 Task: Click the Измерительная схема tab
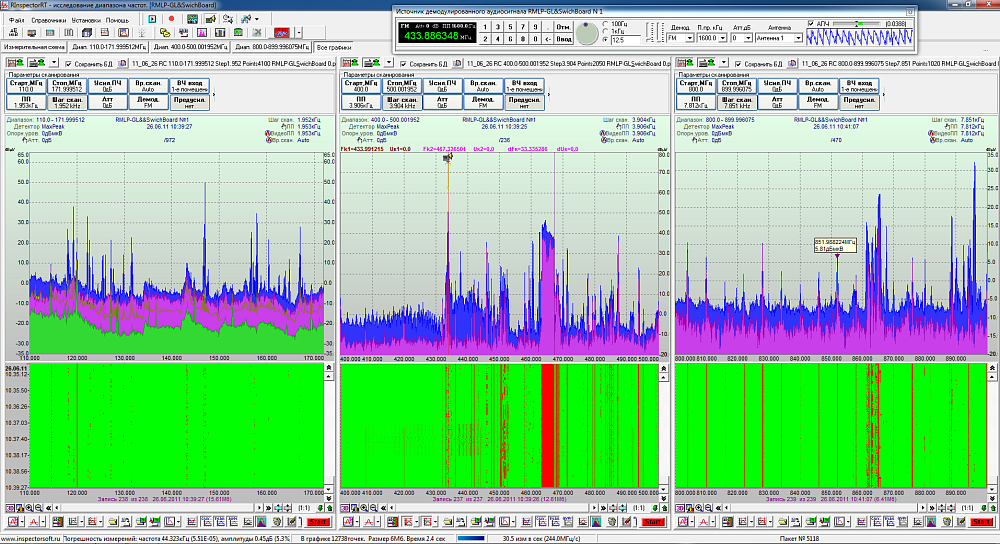tap(35, 47)
